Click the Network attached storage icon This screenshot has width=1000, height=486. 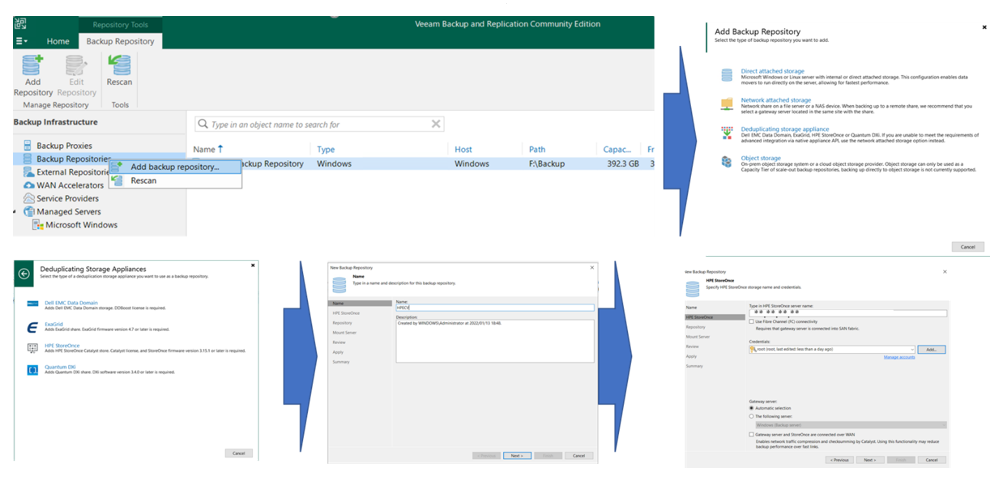coord(726,103)
